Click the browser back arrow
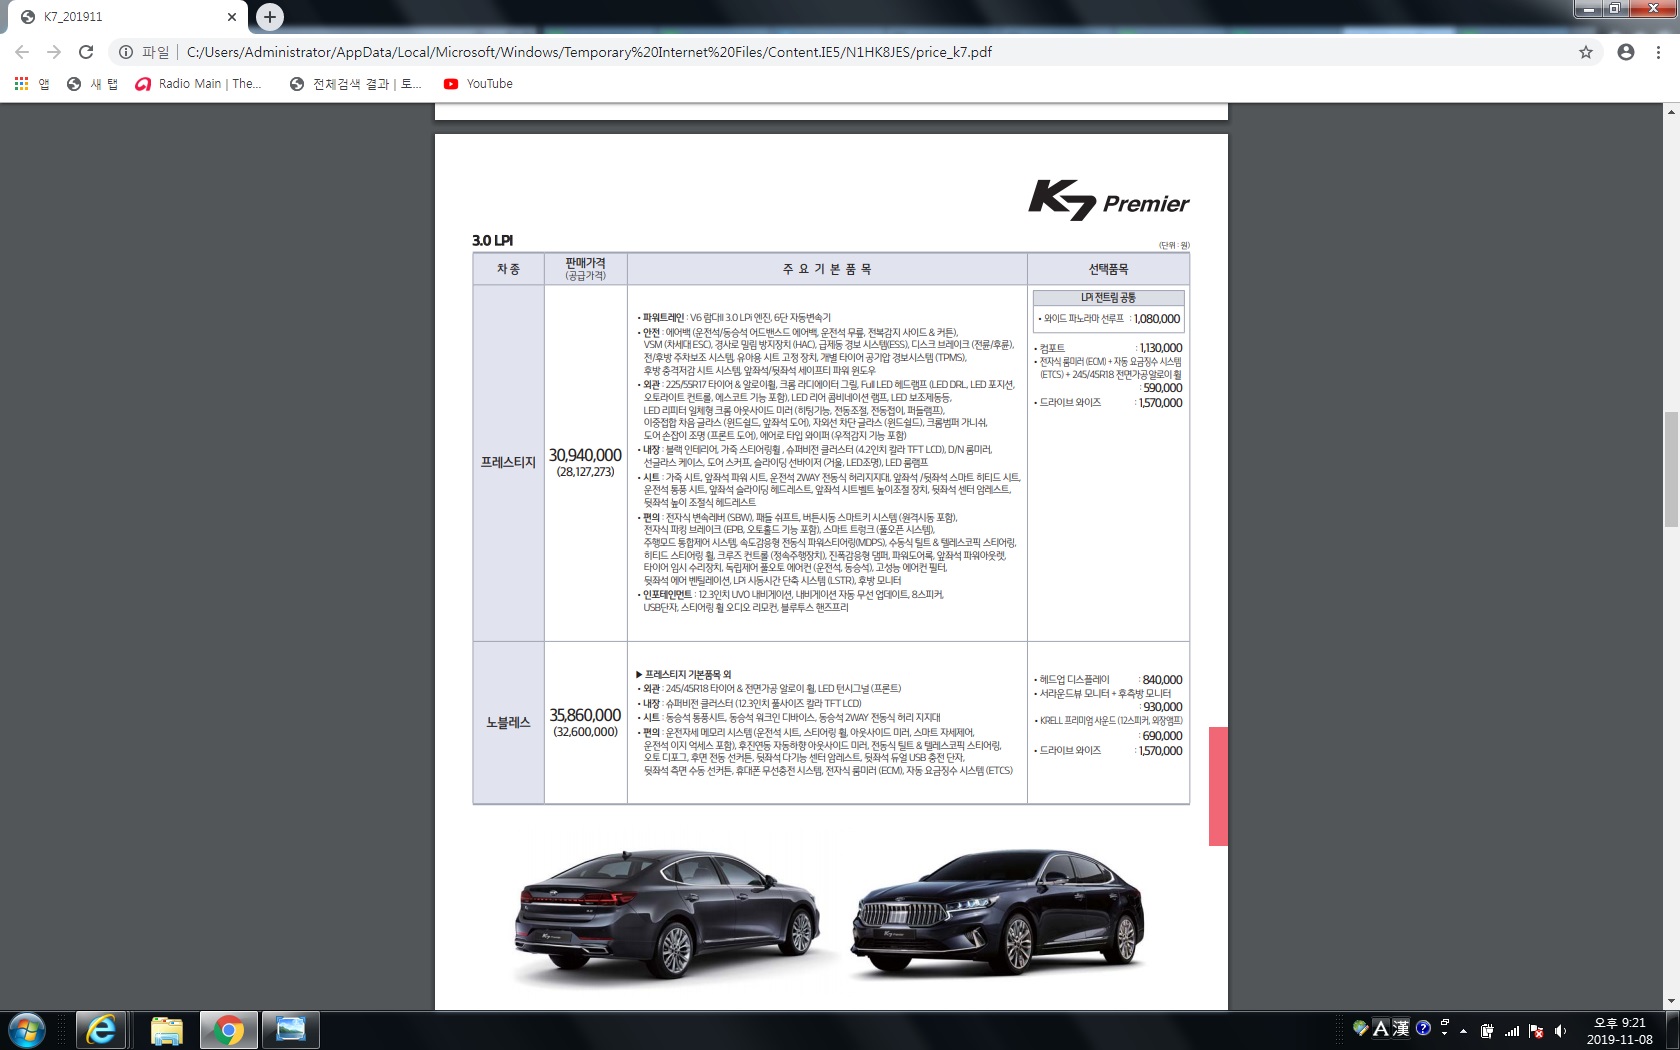 tap(22, 52)
